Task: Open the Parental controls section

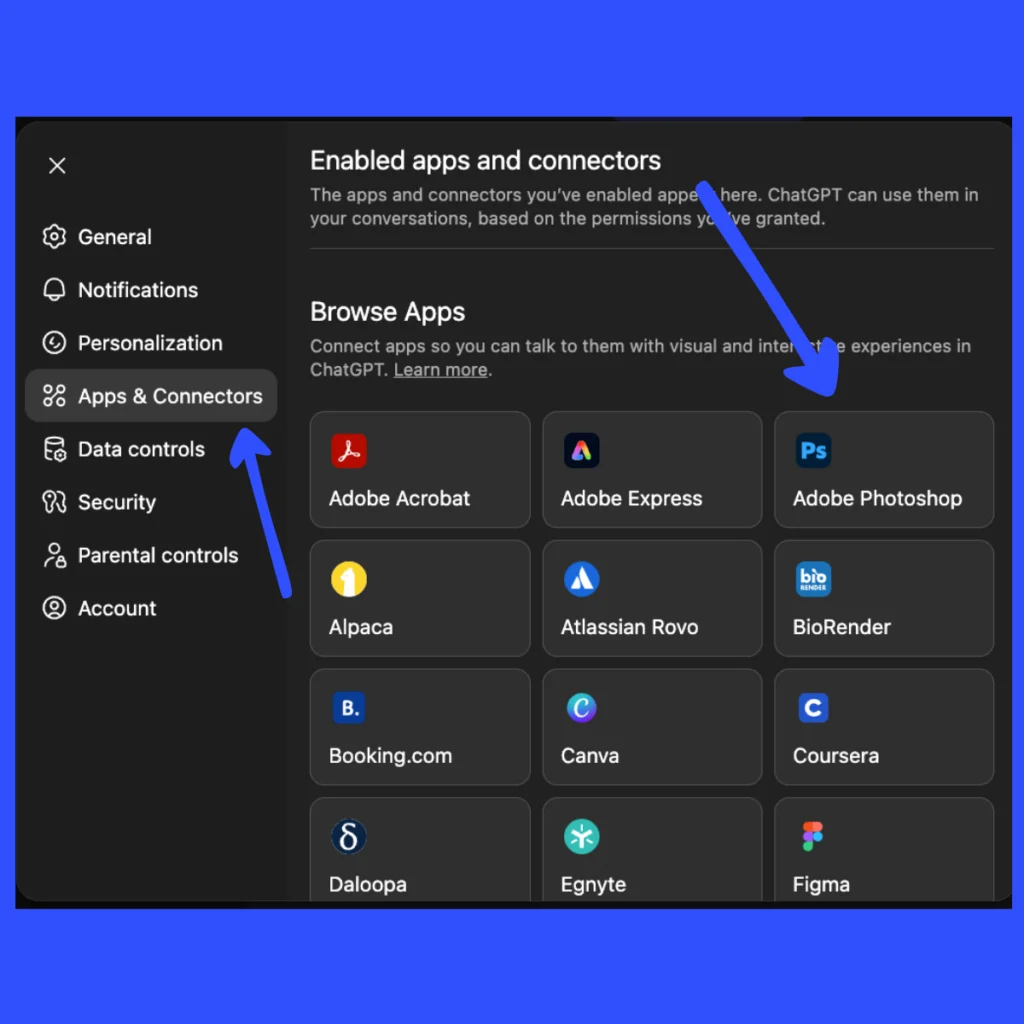Action: coord(157,555)
